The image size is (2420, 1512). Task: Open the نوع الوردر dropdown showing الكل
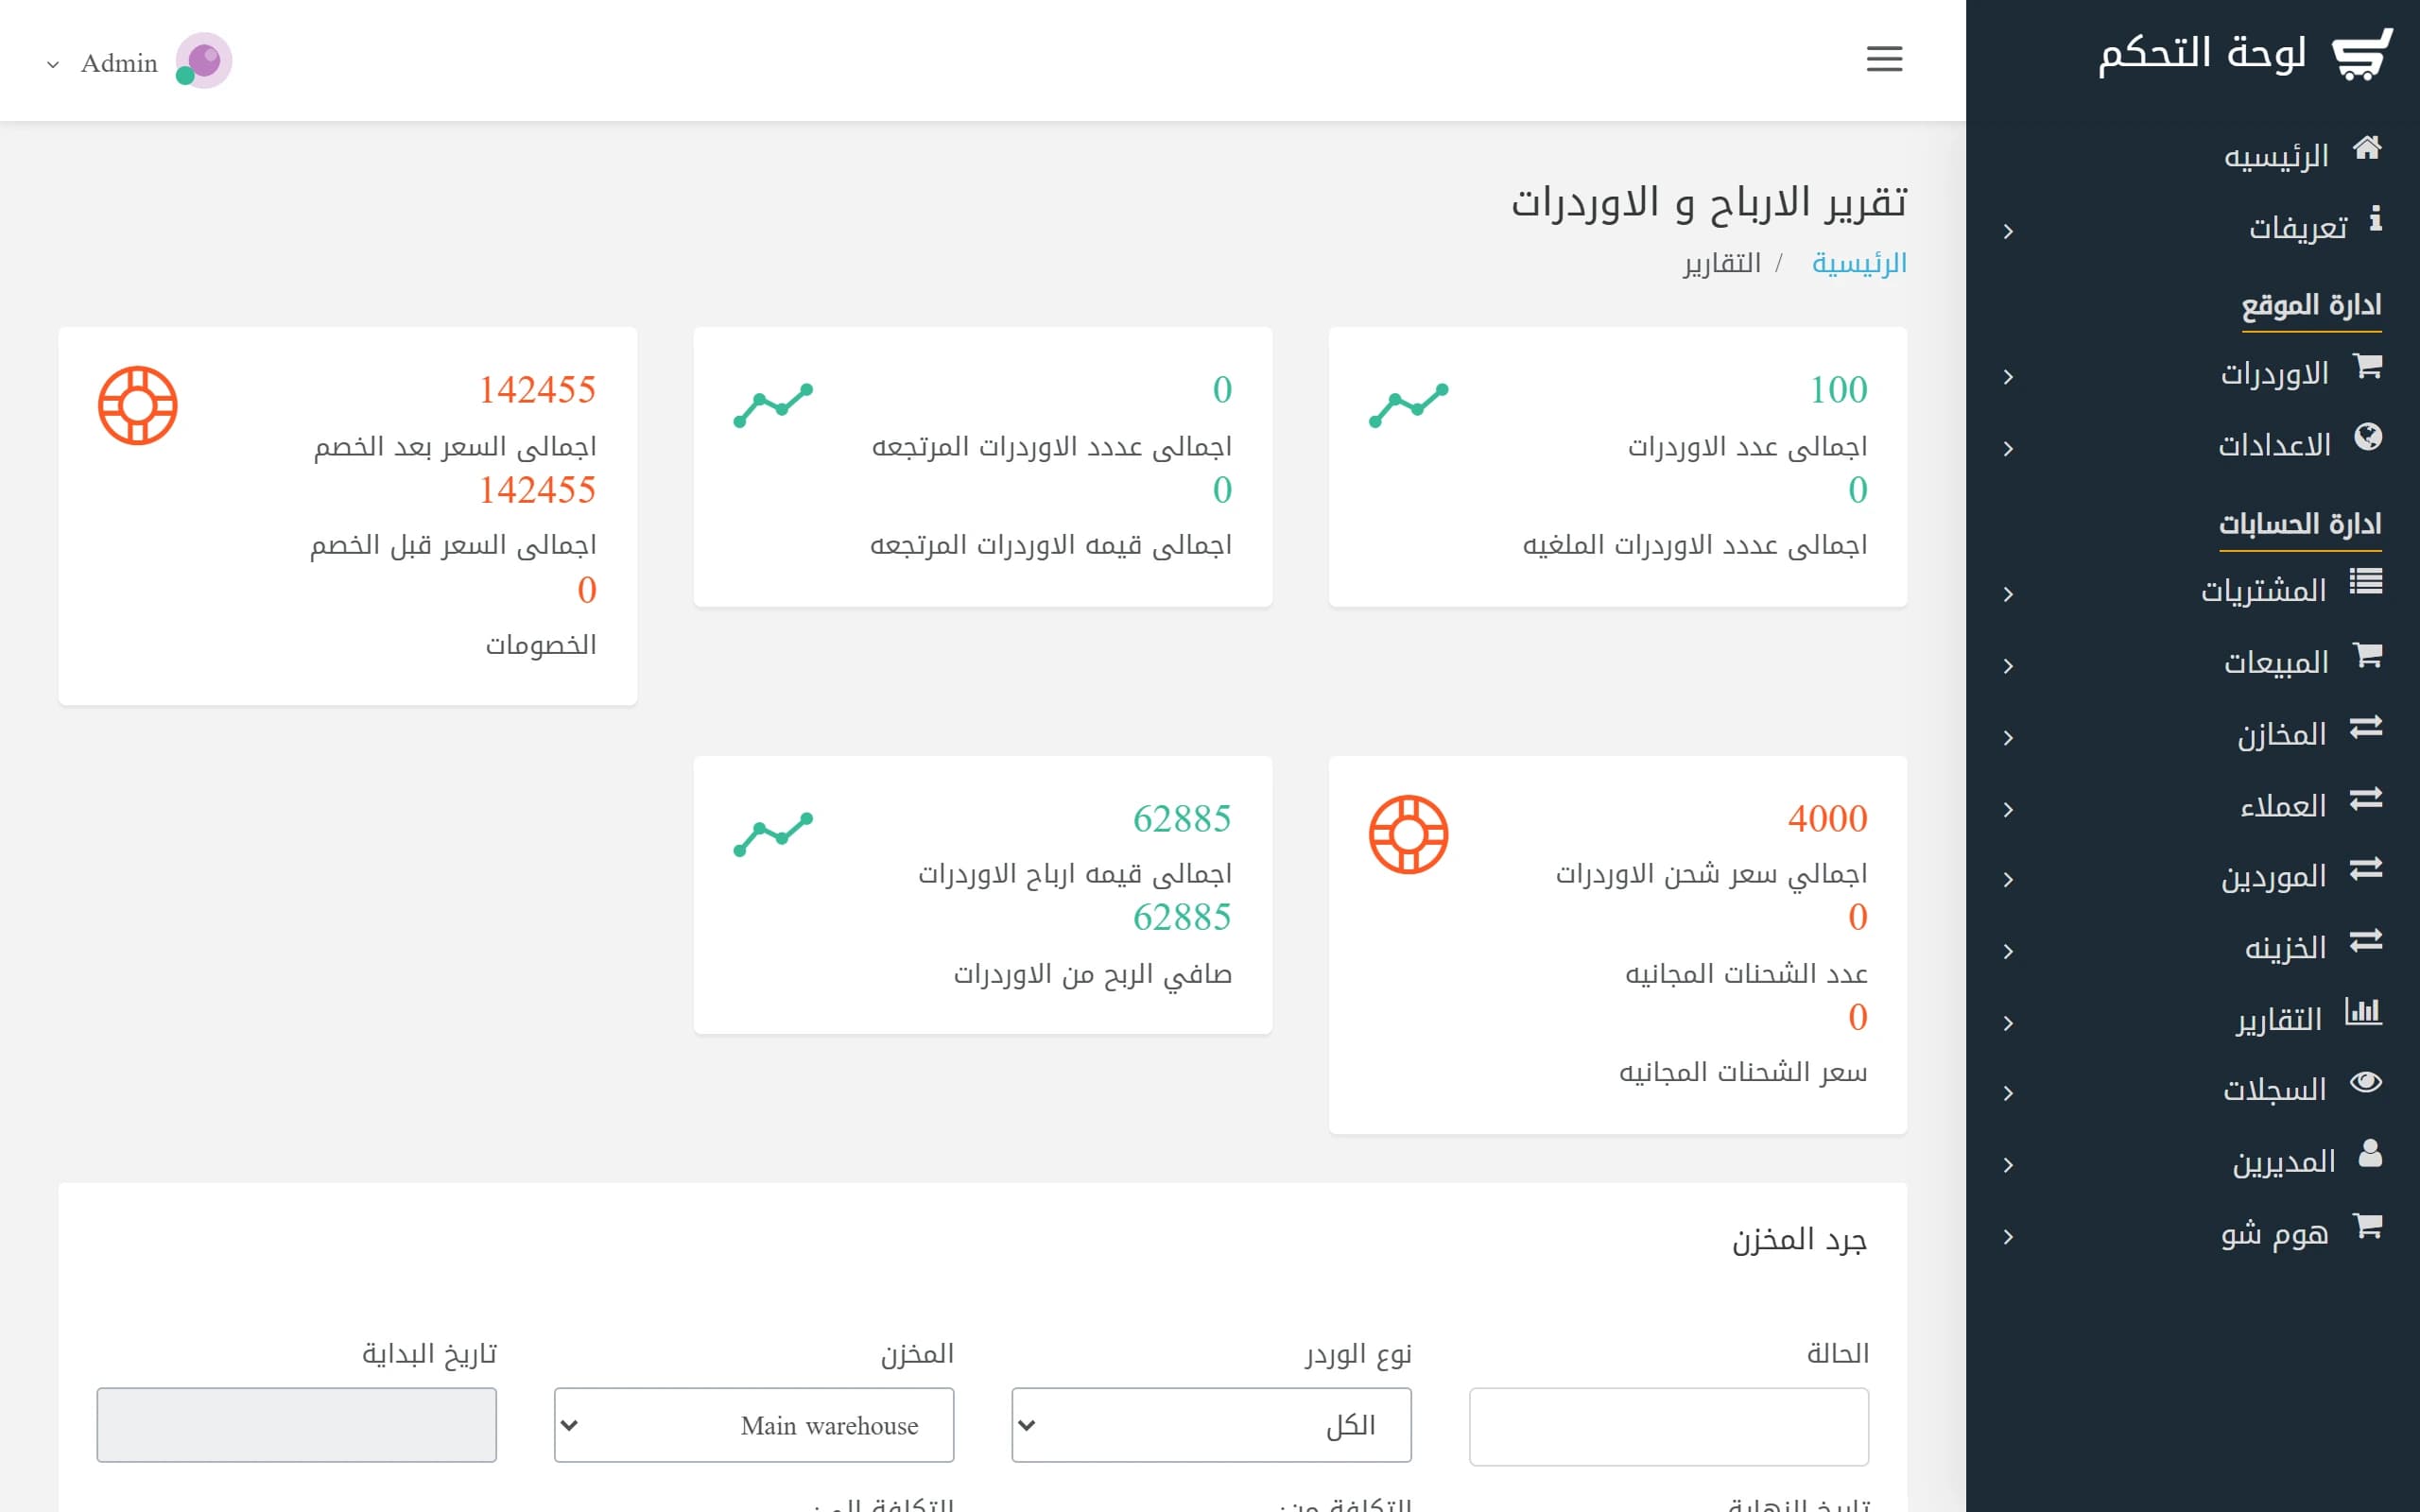(x=1211, y=1425)
